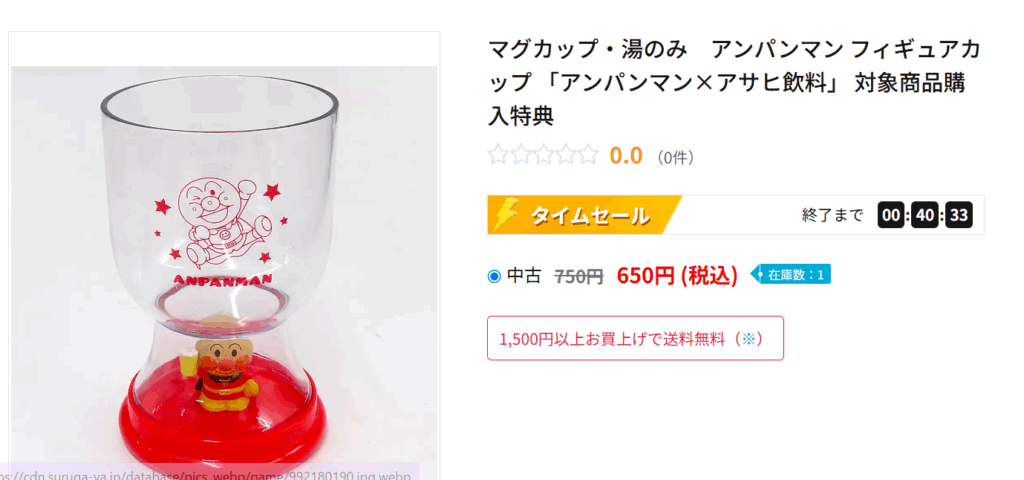The image size is (1024, 480).
Task: Click the 0.0 rating score
Action: (626, 156)
